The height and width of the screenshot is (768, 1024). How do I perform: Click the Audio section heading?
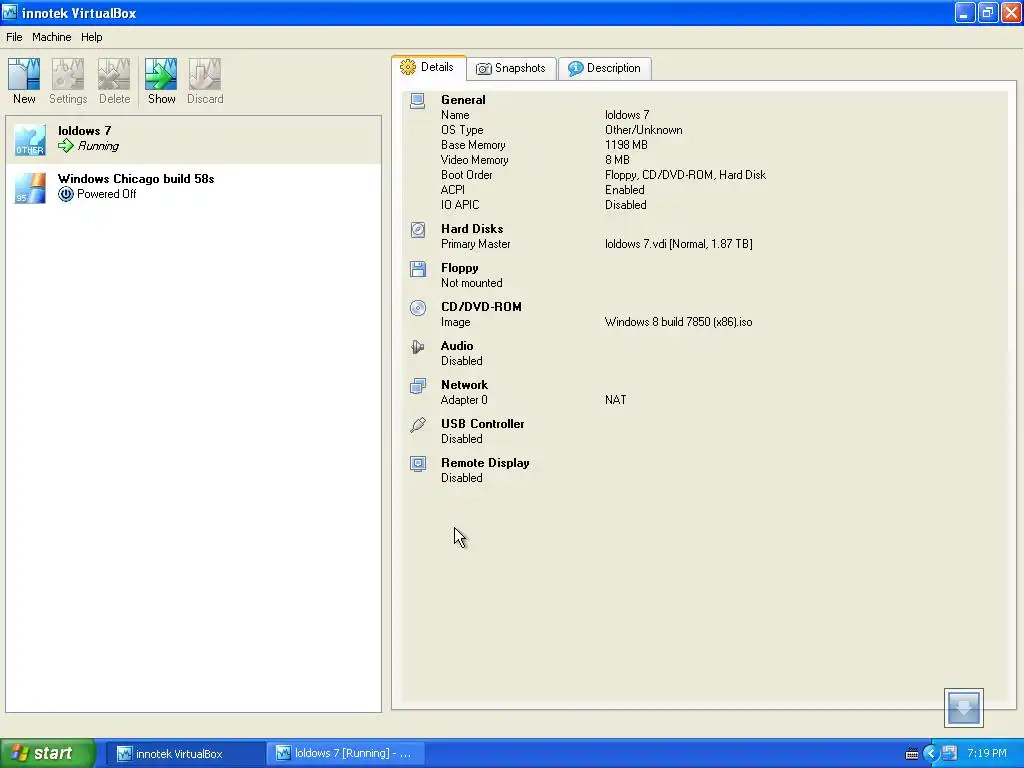[x=456, y=346]
